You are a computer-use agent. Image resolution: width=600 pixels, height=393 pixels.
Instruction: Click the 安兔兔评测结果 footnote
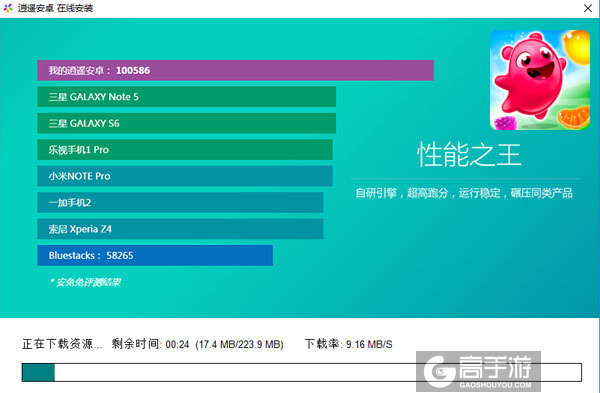click(85, 282)
